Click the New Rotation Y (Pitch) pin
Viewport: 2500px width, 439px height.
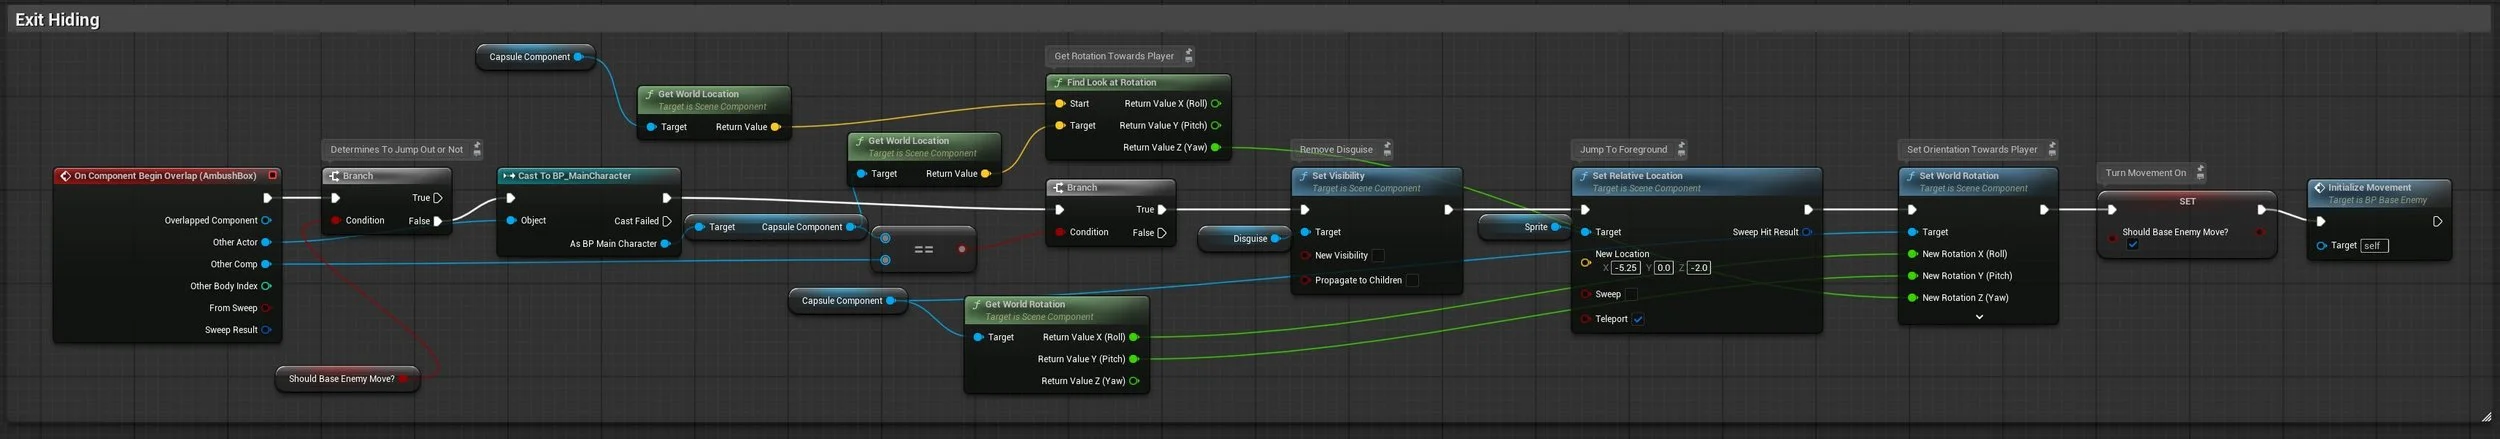pos(1912,276)
